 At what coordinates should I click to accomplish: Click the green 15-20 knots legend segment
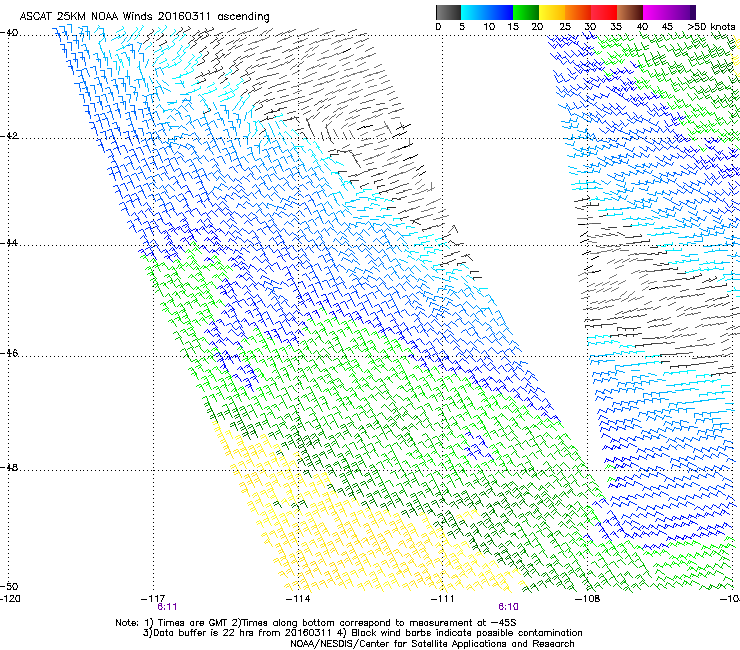526,12
